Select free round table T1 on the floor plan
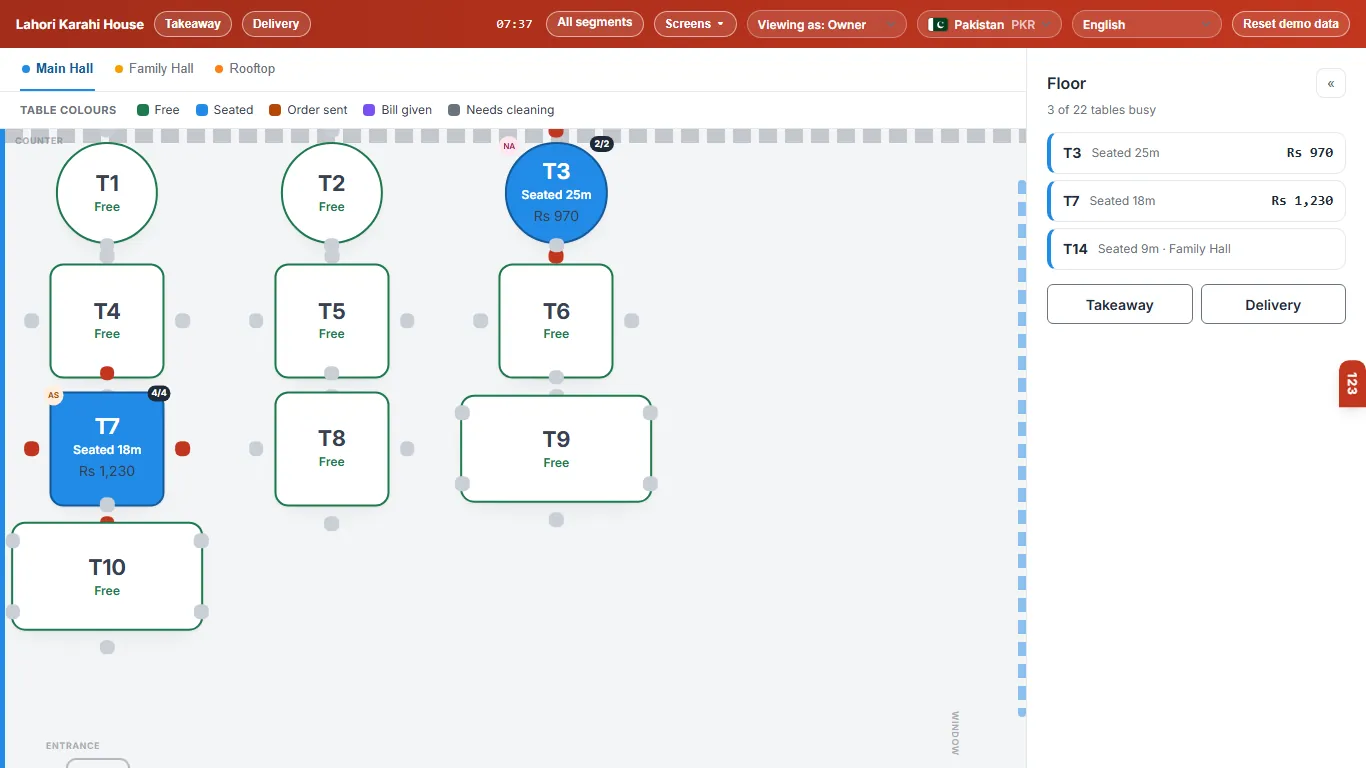The height and width of the screenshot is (768, 1366). (x=107, y=192)
